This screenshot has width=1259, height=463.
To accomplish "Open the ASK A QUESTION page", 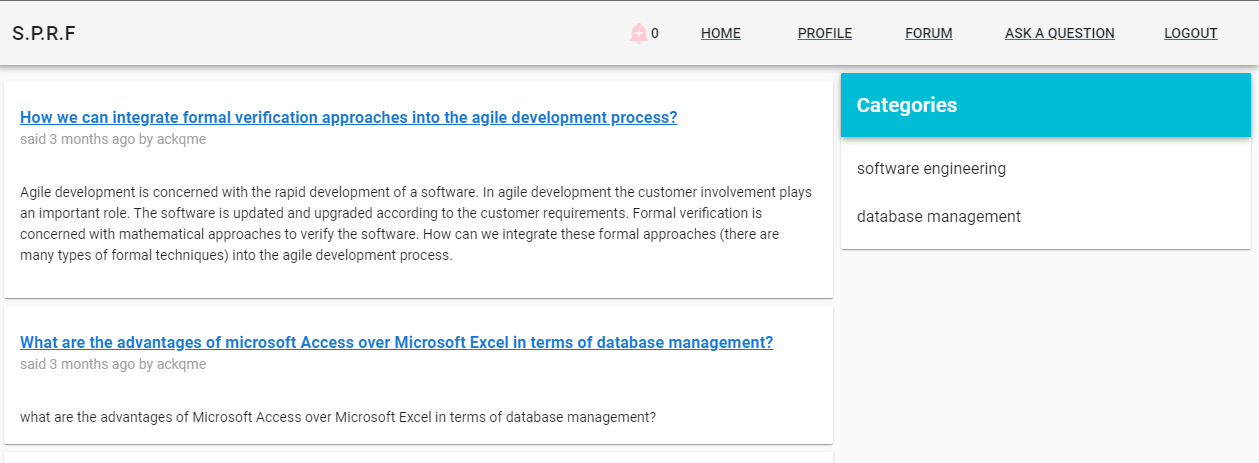I will pos(1059,33).
